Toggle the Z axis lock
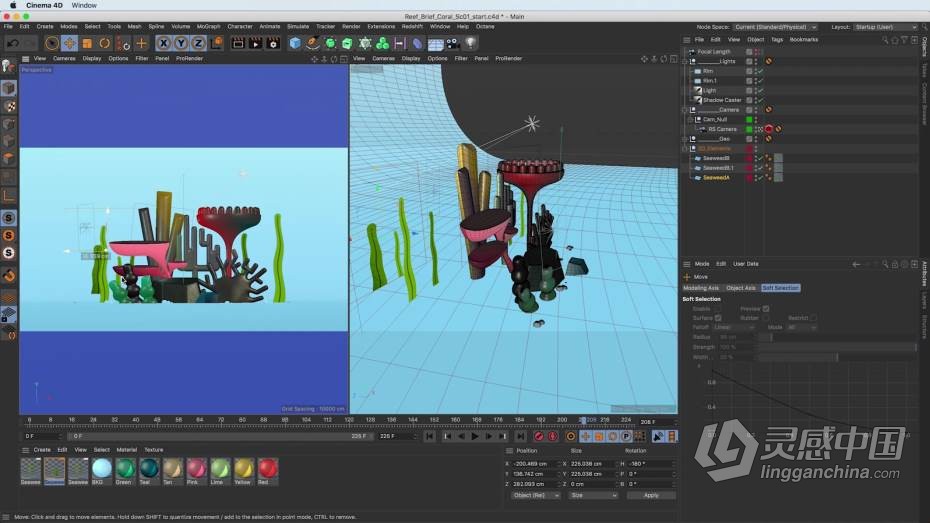This screenshot has height=523, width=930. [198, 43]
